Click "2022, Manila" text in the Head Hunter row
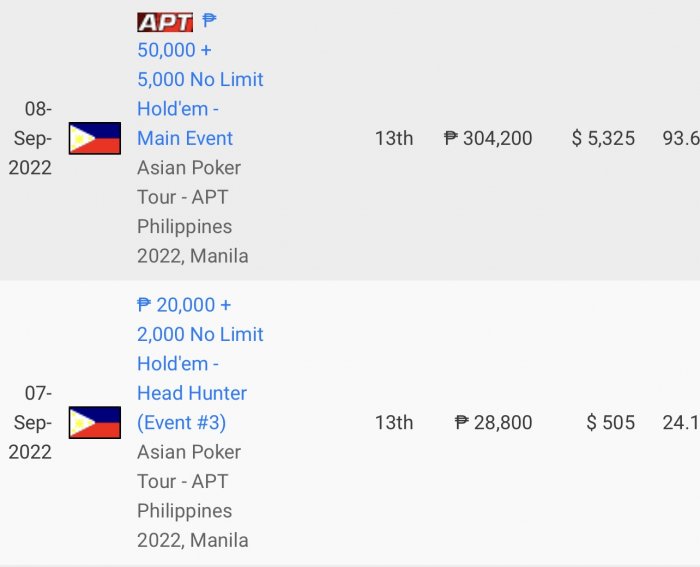The image size is (700, 567). pos(192,541)
